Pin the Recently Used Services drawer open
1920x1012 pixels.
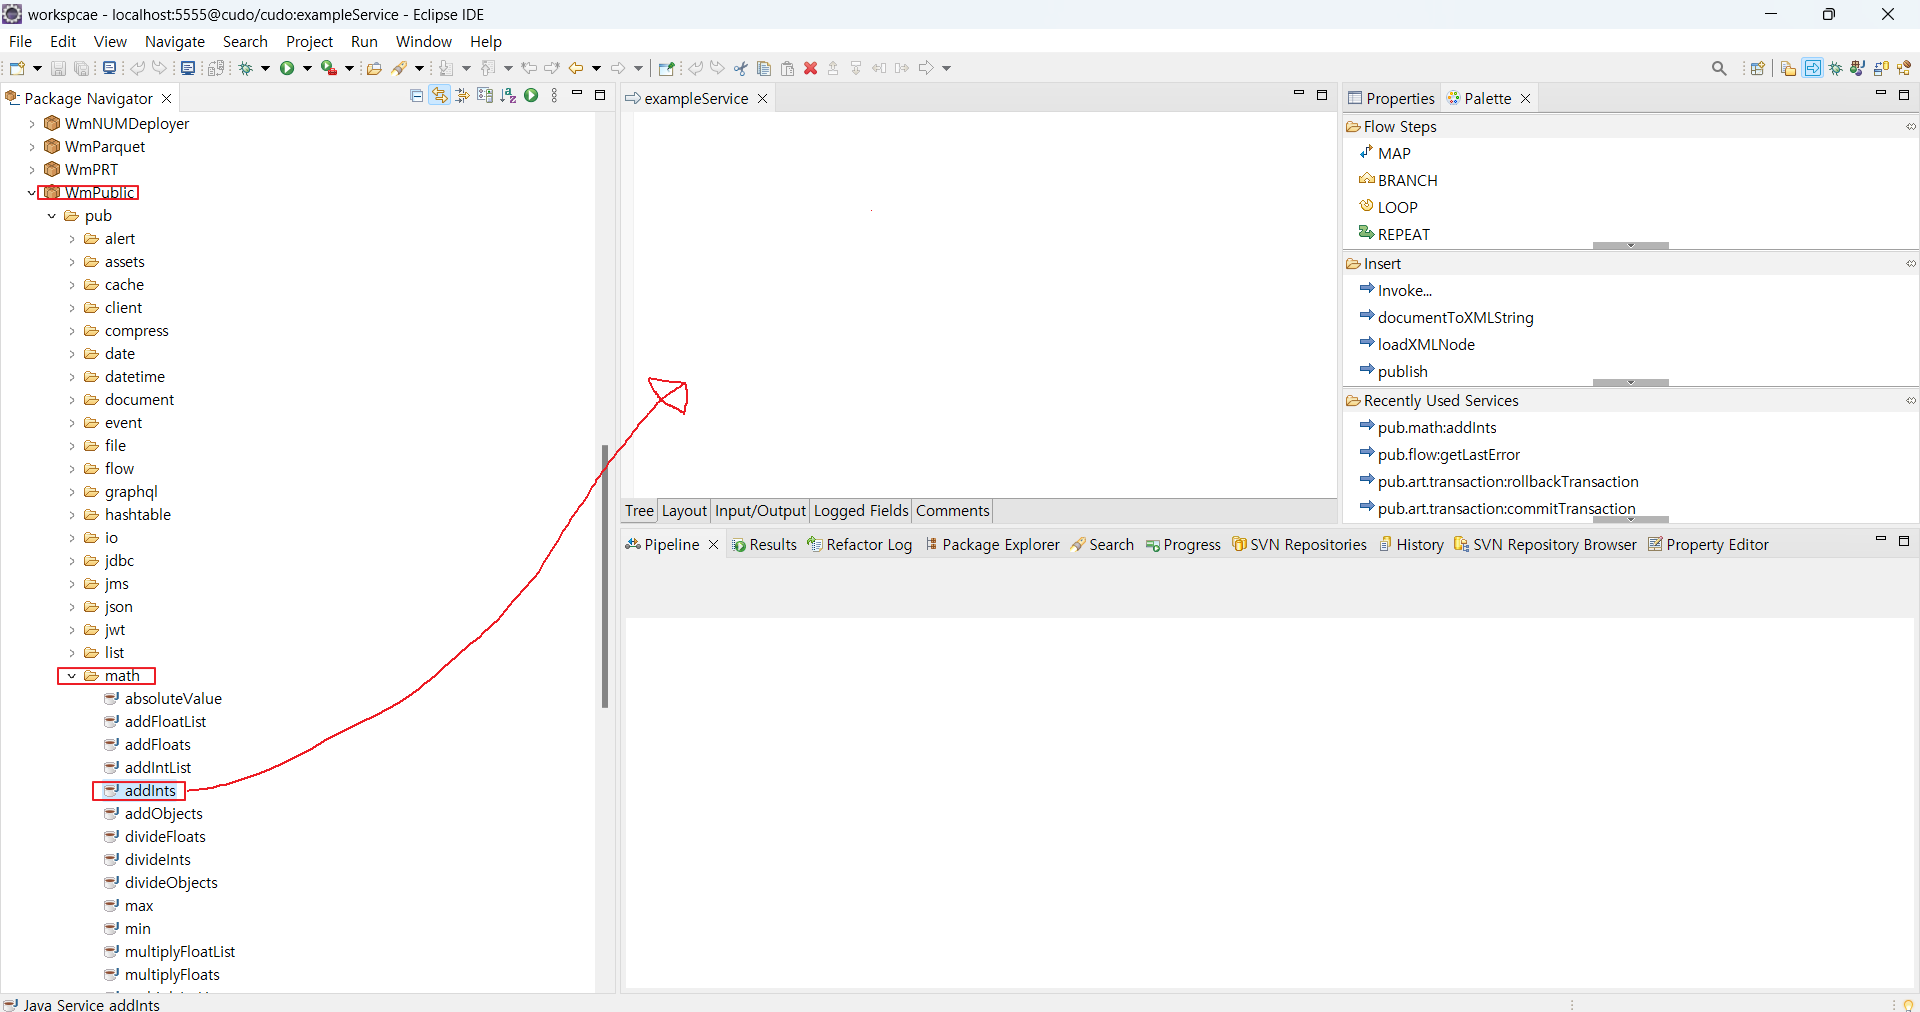(x=1910, y=401)
